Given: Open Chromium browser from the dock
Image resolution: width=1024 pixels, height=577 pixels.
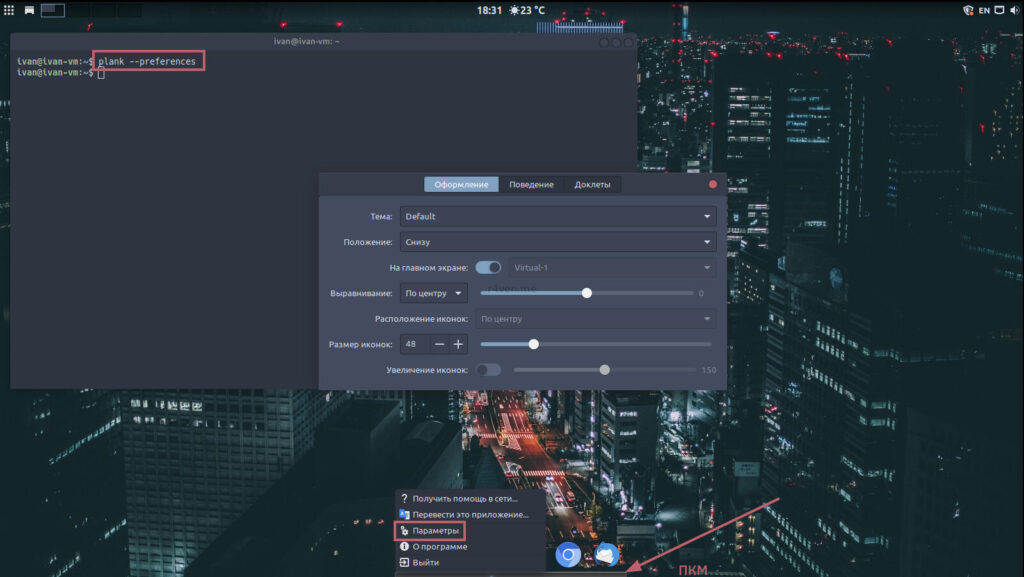Looking at the screenshot, I should click(x=568, y=555).
